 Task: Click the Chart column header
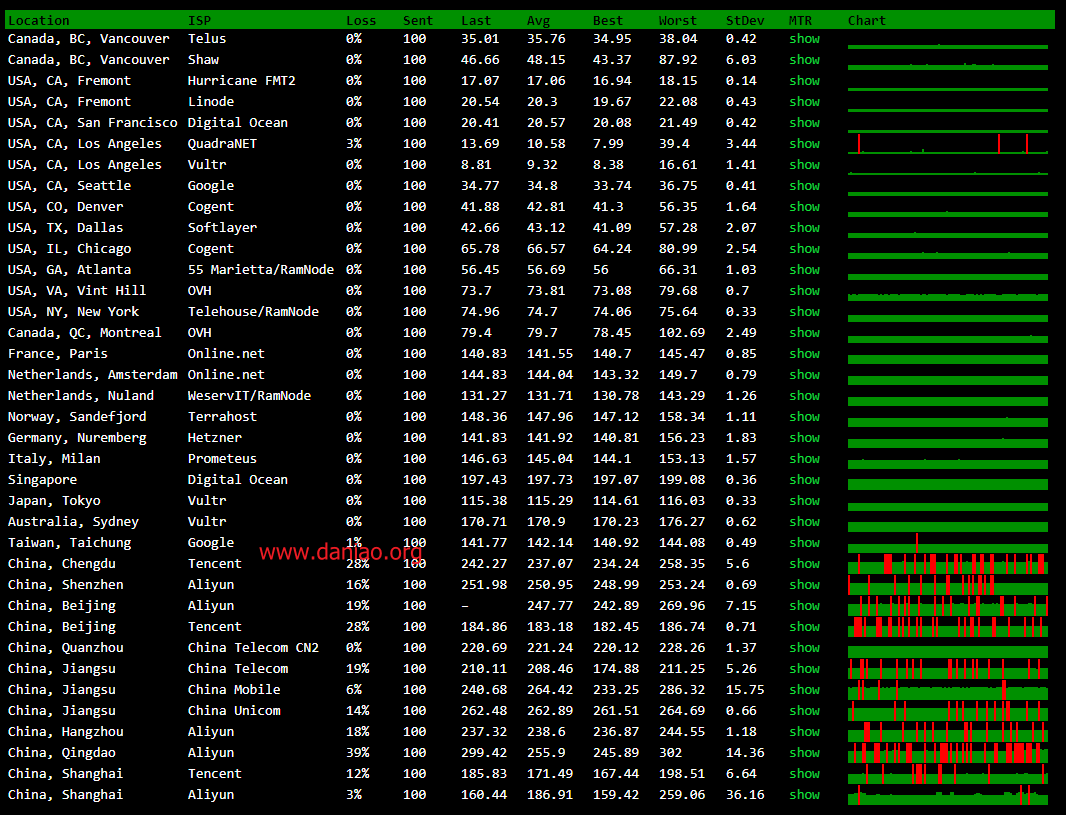coord(867,20)
